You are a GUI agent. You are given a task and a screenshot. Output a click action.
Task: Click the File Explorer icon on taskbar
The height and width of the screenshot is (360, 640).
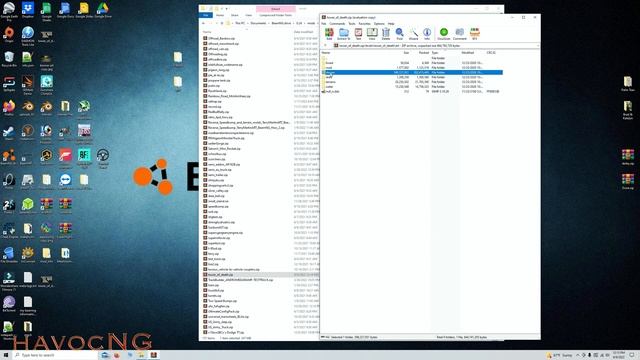click(141, 355)
